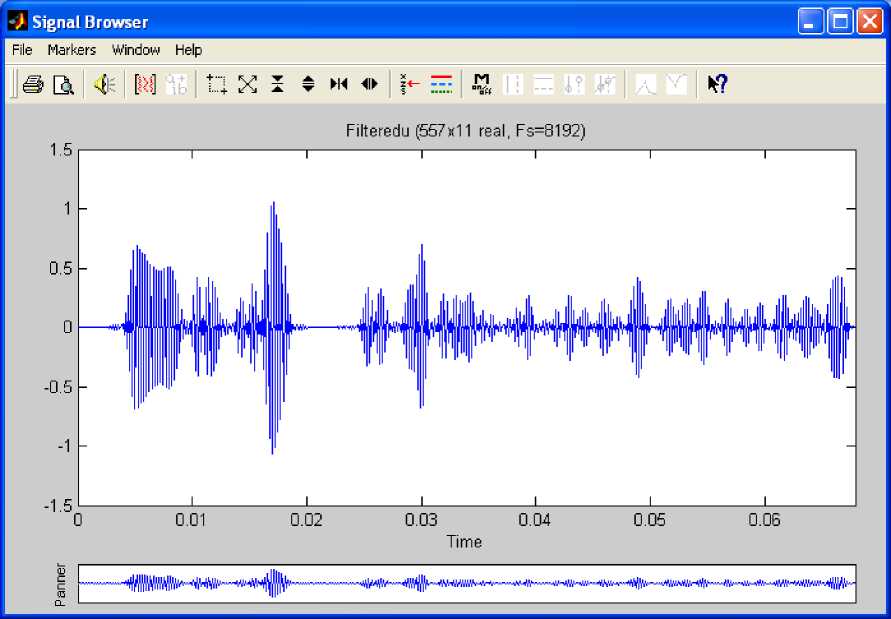Screen dimensions: 891x619
Task: Open Line Properties colored-lines icon
Action: (441, 85)
